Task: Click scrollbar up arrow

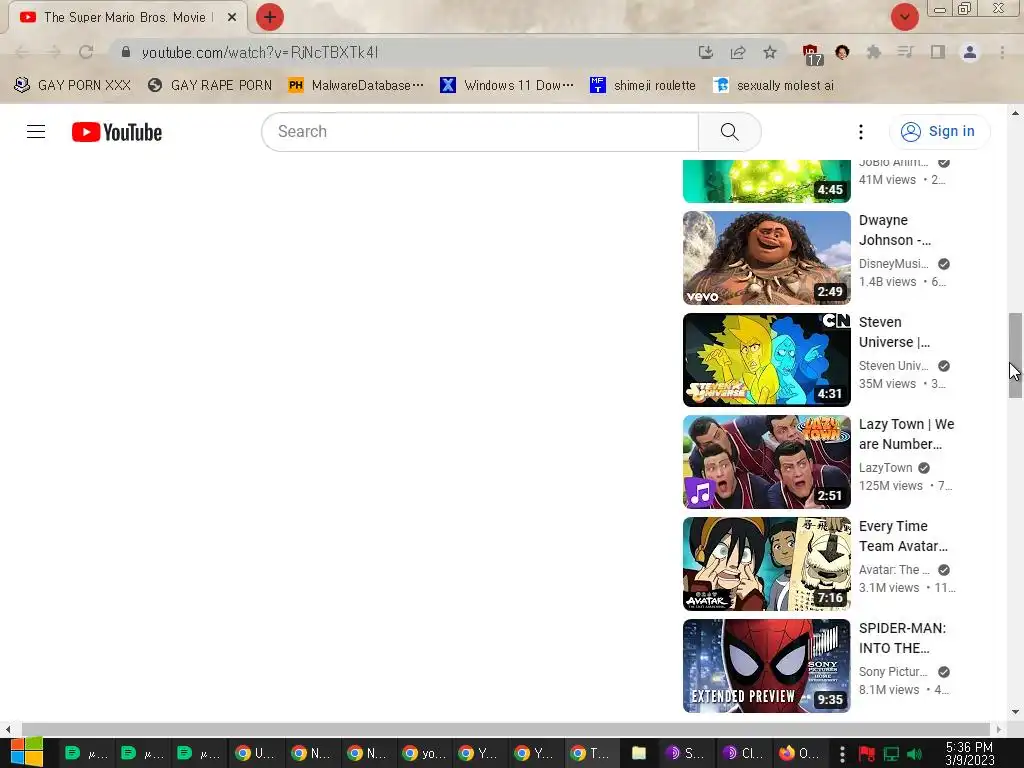Action: coord(1016,114)
